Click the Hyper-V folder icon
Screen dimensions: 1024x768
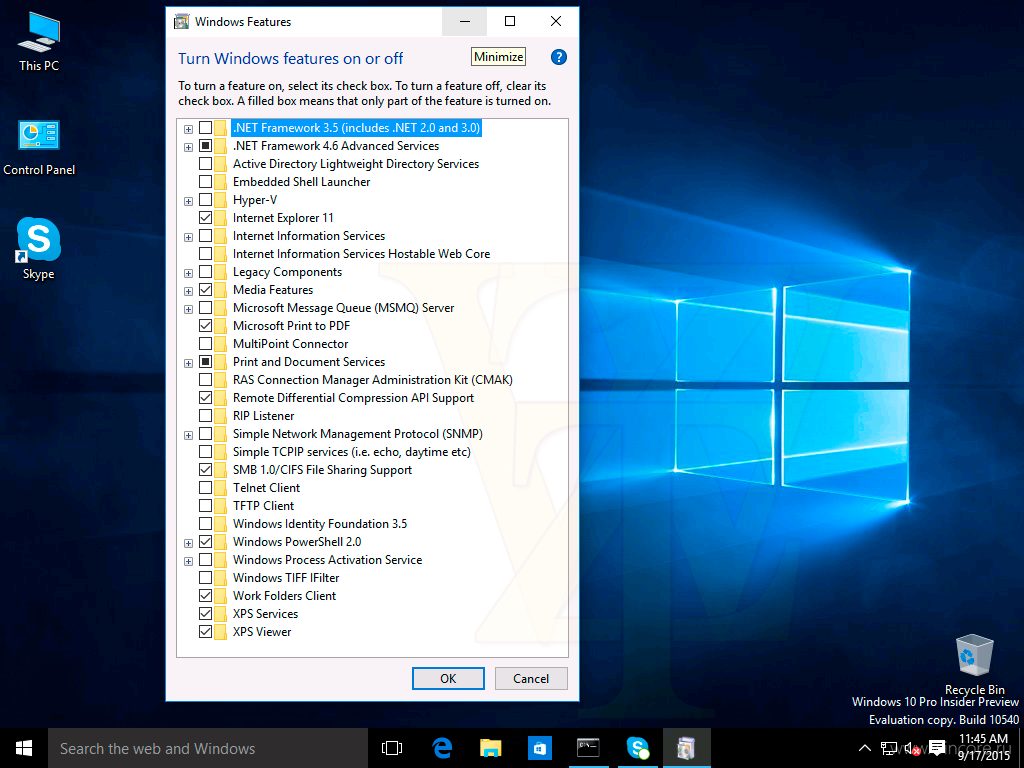[x=221, y=200]
